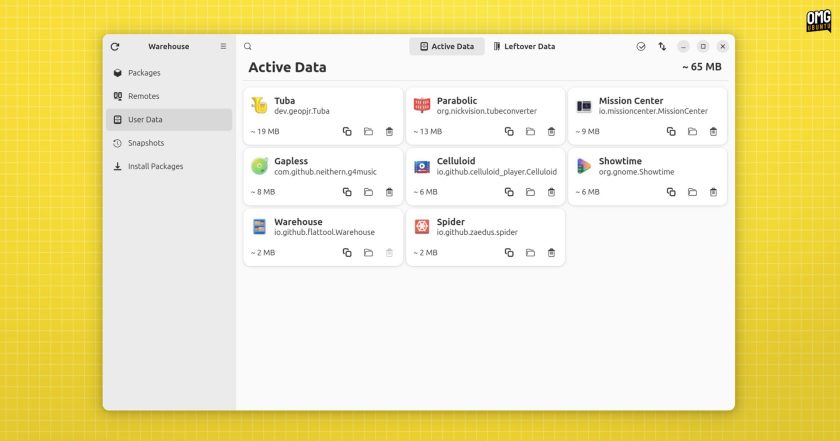The height and width of the screenshot is (441, 840).
Task: Open Parabolic data folder
Action: point(530,131)
